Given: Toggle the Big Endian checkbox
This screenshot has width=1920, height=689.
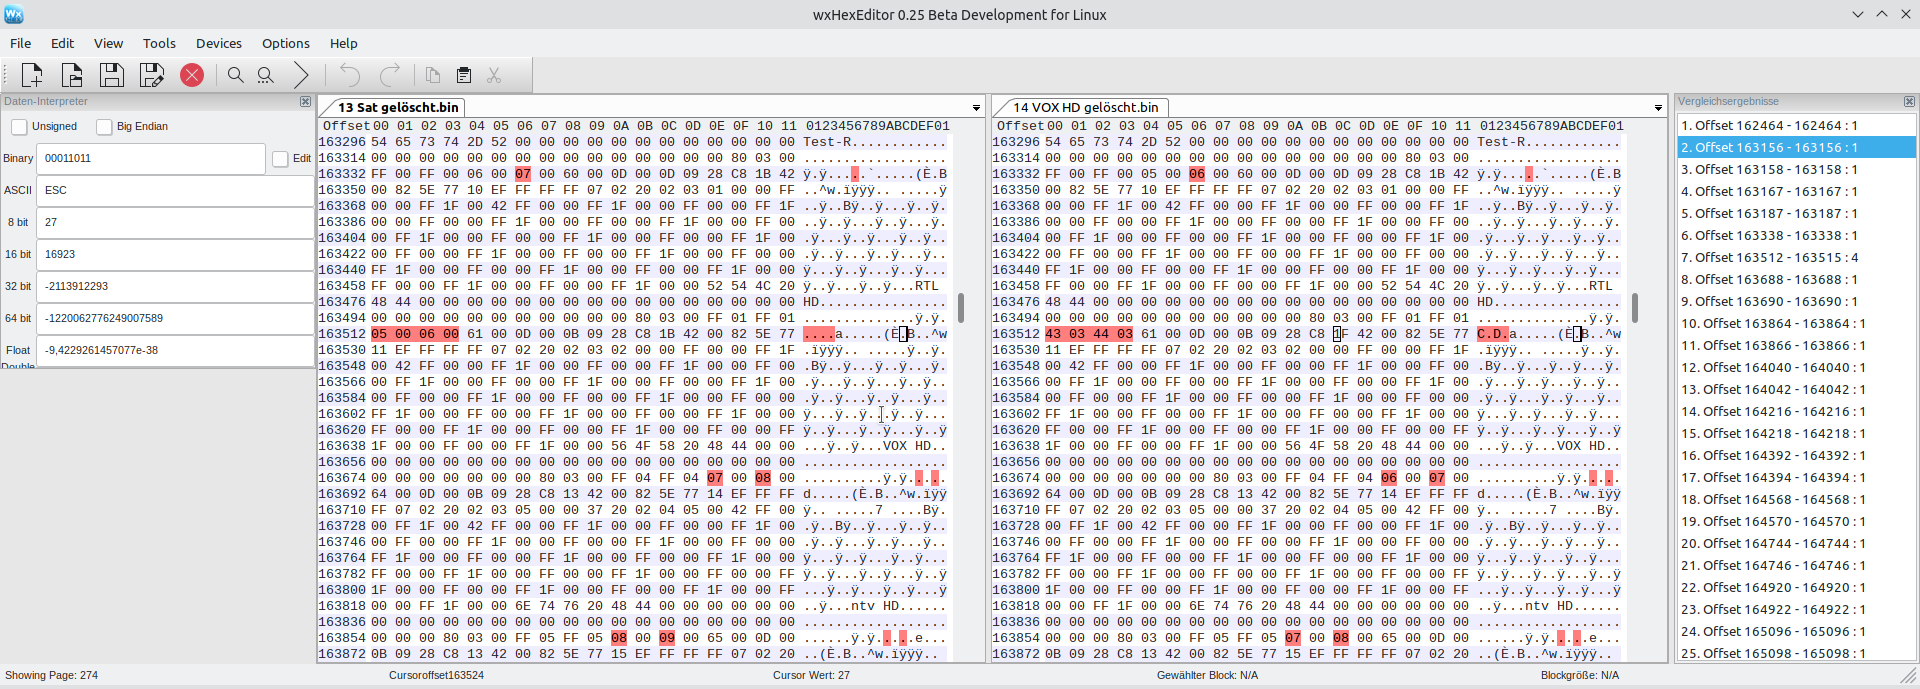Looking at the screenshot, I should click(x=104, y=127).
